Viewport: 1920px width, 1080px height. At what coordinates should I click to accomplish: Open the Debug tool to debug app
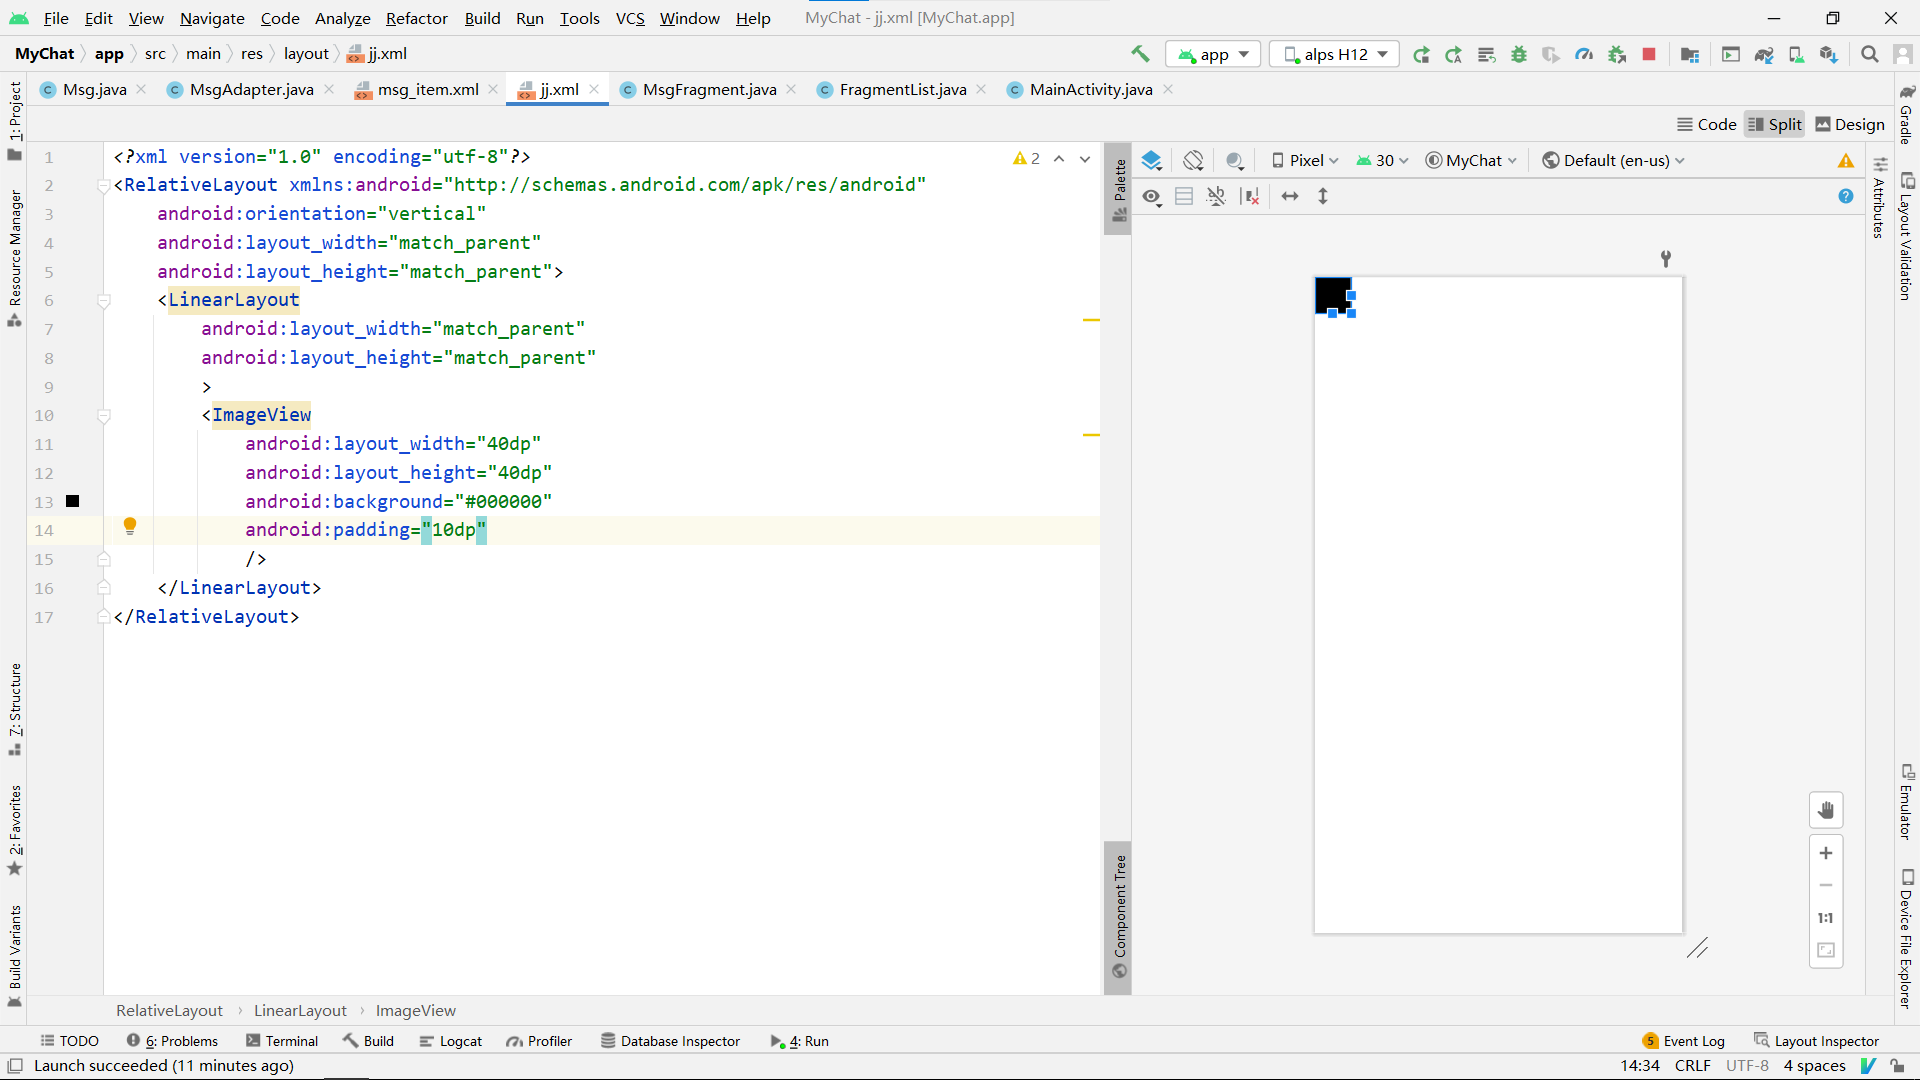(x=1519, y=54)
